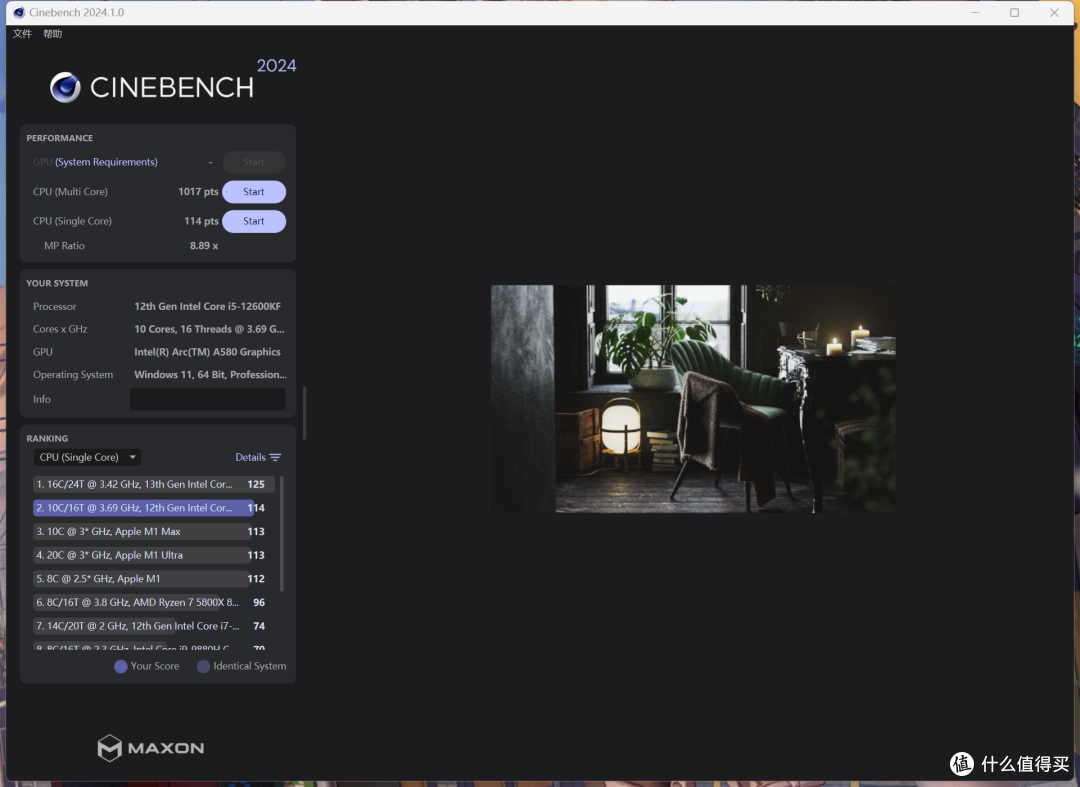Screen dimensions: 1080x787
Task: Click the Maxon logo at bottom
Action: [x=151, y=748]
